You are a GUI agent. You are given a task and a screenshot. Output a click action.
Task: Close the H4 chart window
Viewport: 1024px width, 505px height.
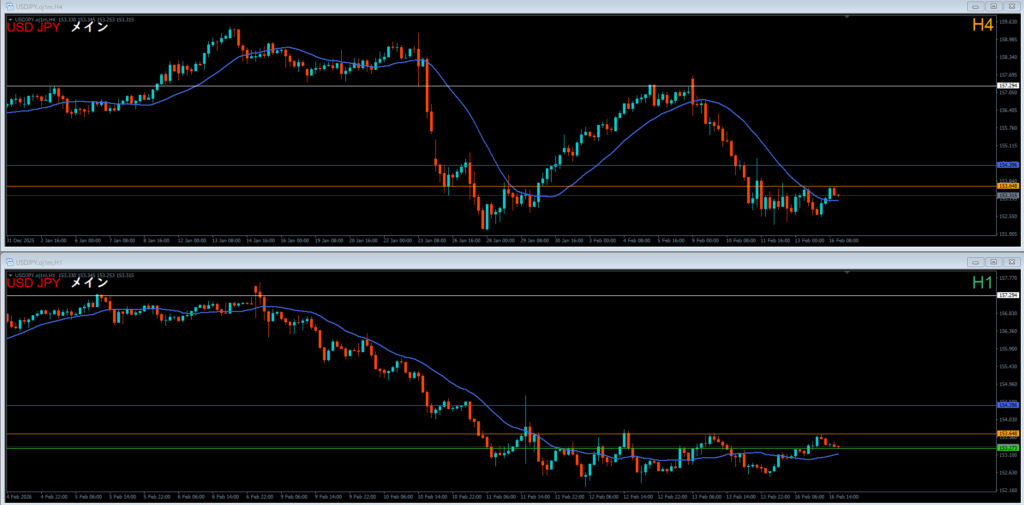pyautogui.click(x=1012, y=6)
